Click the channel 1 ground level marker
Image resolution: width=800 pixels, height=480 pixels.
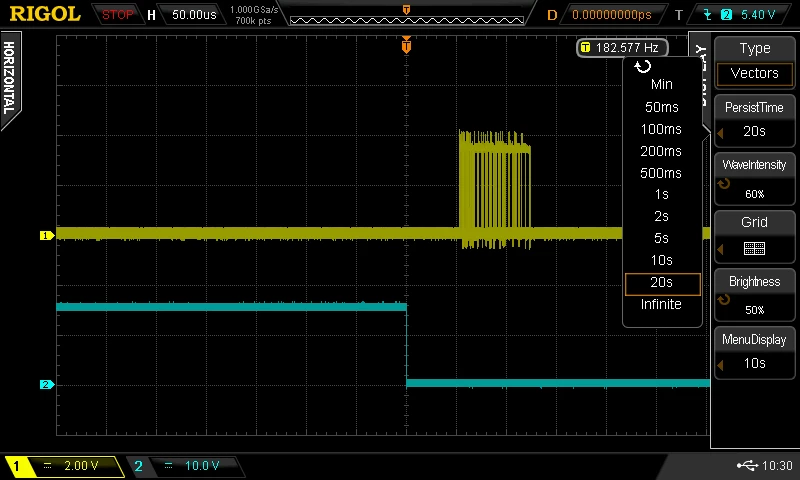click(x=46, y=235)
